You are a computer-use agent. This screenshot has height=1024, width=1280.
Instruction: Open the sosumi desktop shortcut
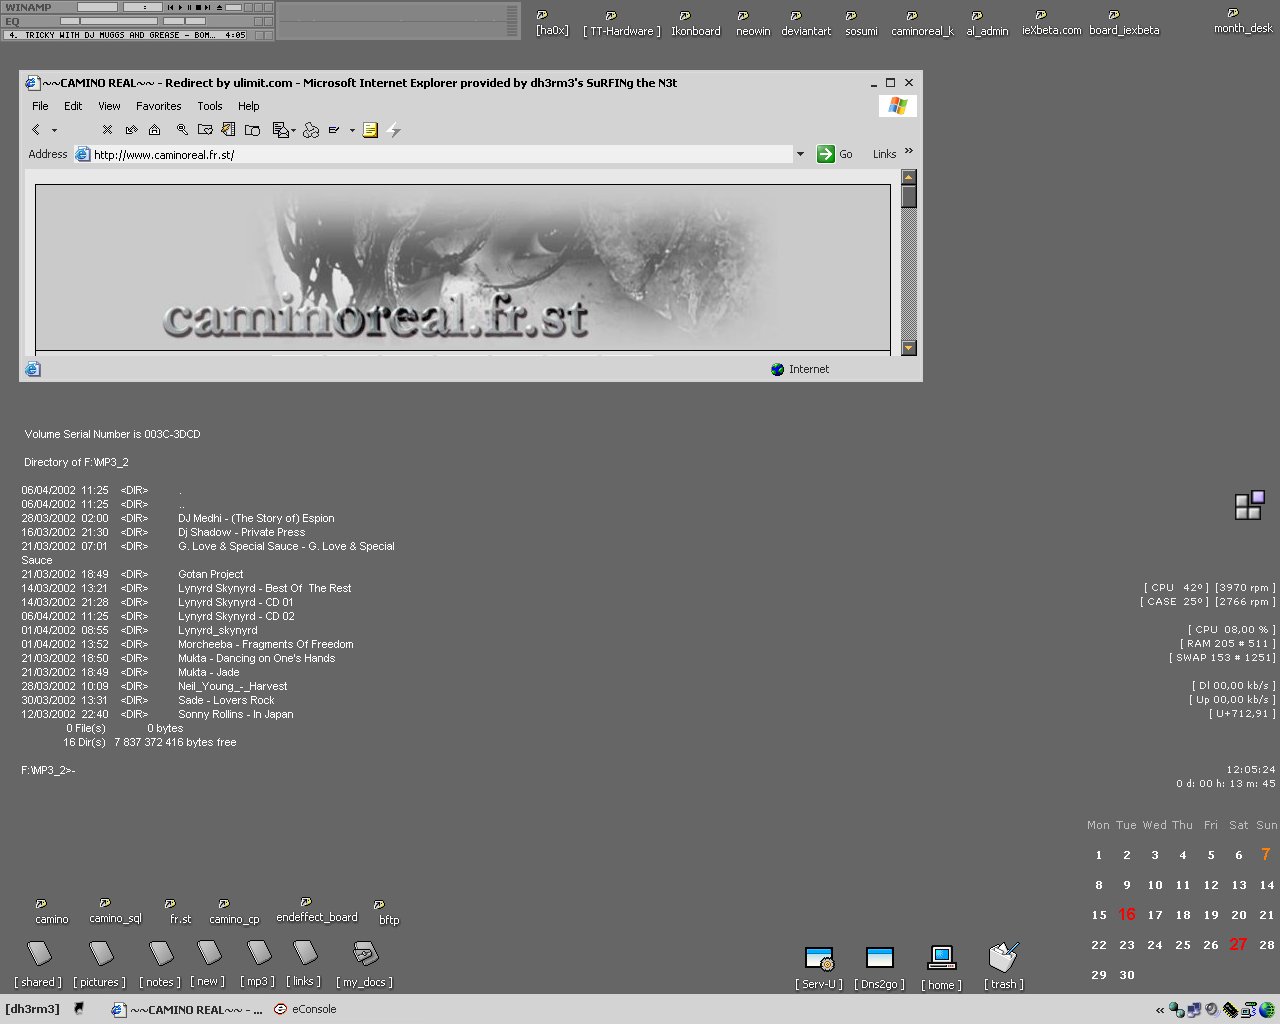[861, 24]
